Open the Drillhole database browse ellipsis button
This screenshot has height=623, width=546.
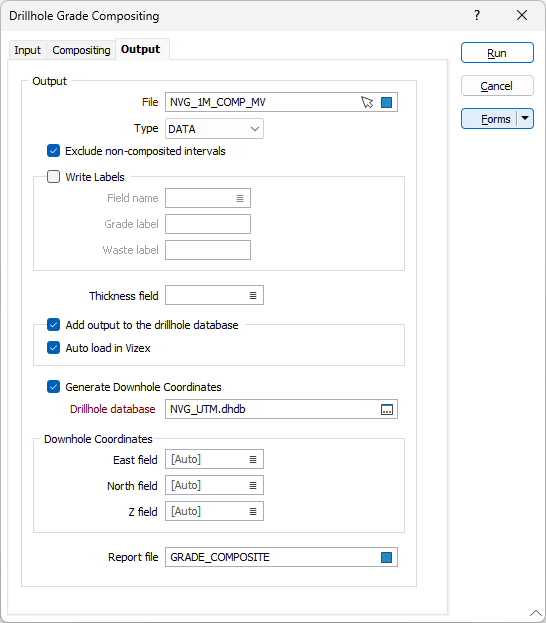(387, 410)
